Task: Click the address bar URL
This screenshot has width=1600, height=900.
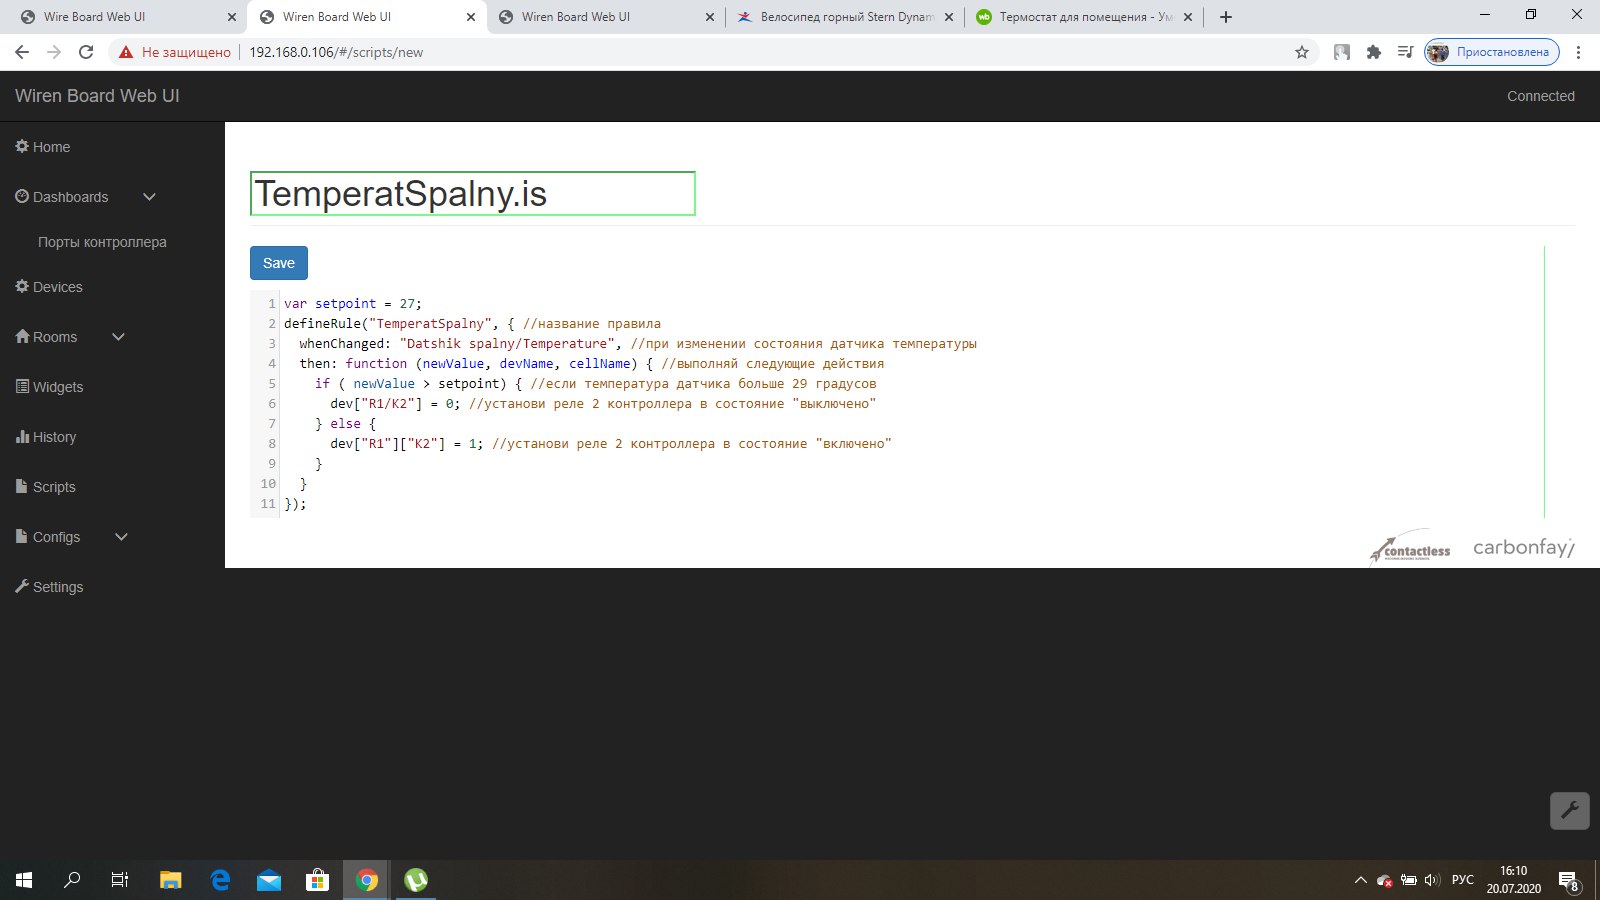Action: tap(336, 52)
